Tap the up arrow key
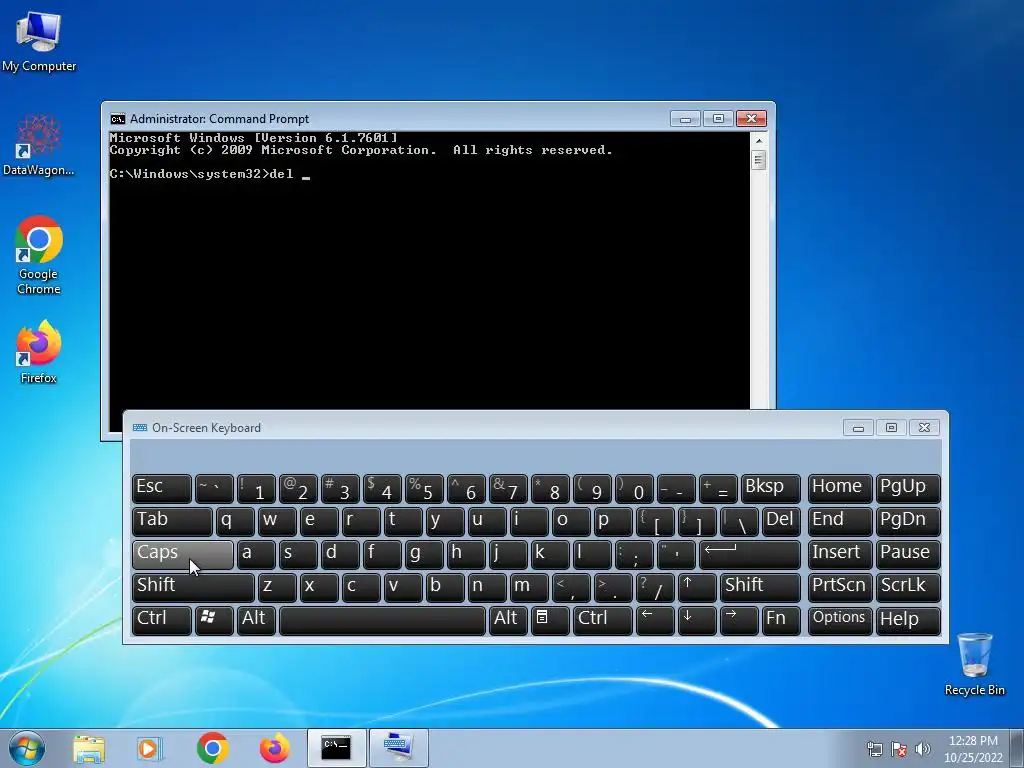Viewport: 1024px width, 768px height. pos(697,587)
